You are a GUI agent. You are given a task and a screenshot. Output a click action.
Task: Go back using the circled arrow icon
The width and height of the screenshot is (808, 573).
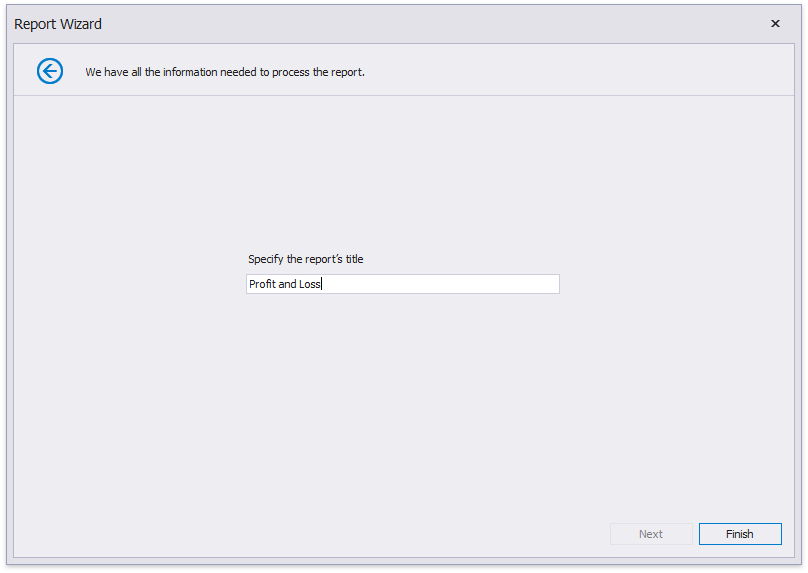click(x=50, y=71)
